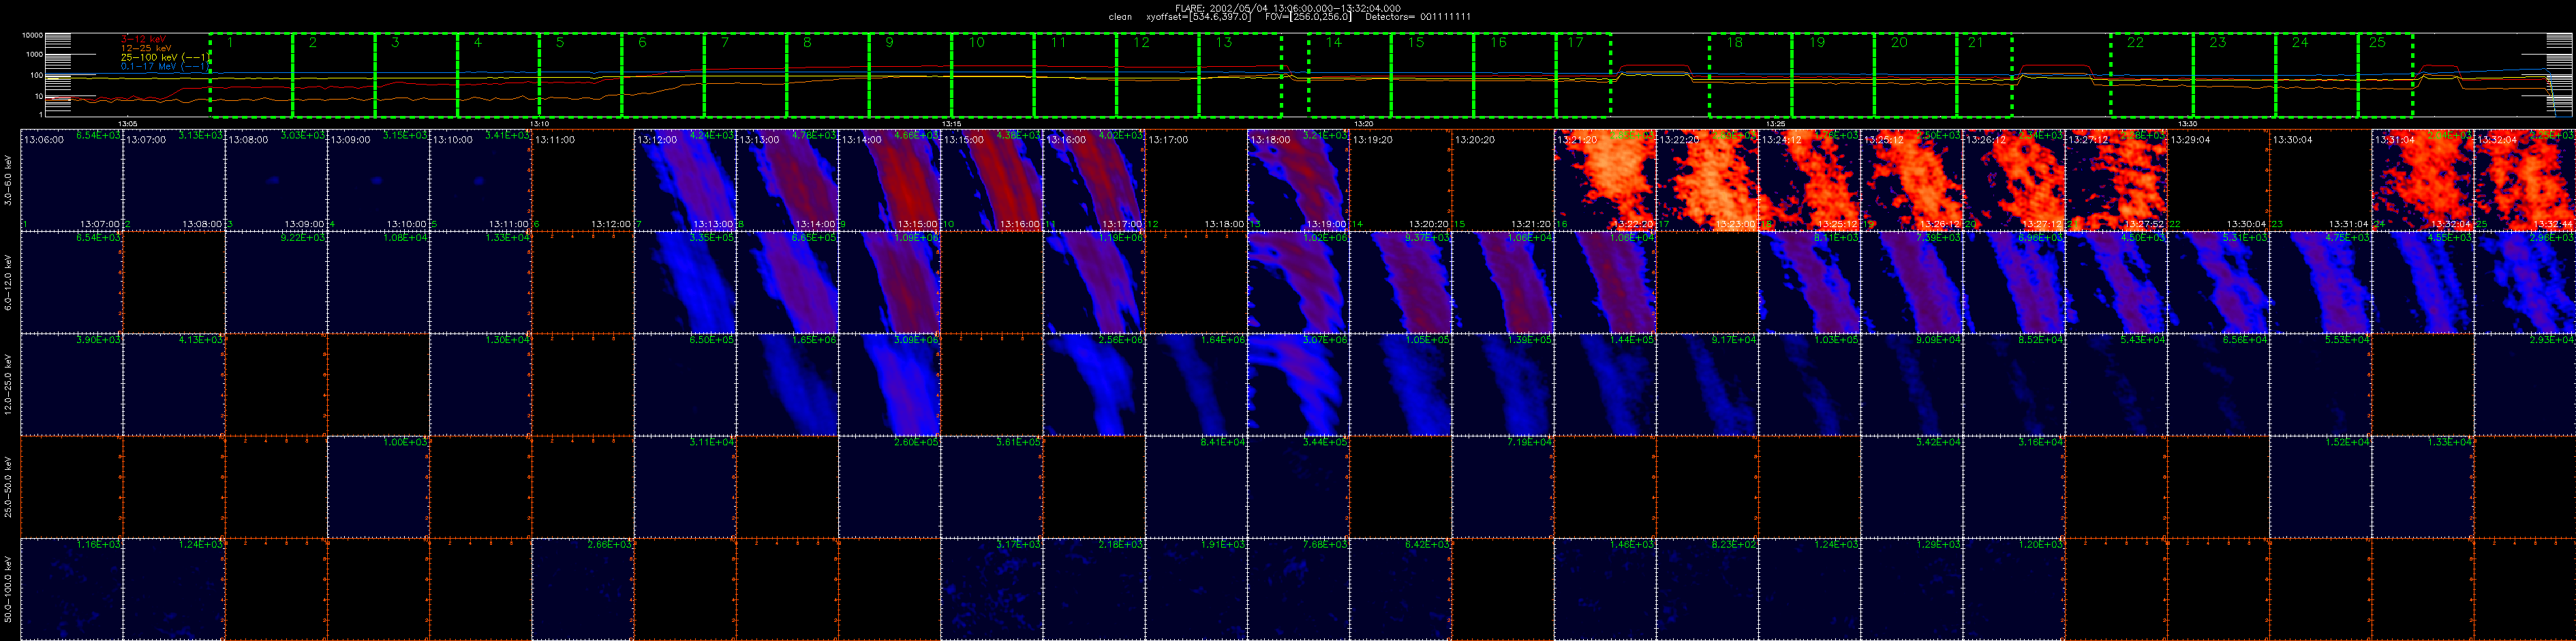Click the 13:10 time axis tick label
This screenshot has width=2576, height=641.
point(539,123)
